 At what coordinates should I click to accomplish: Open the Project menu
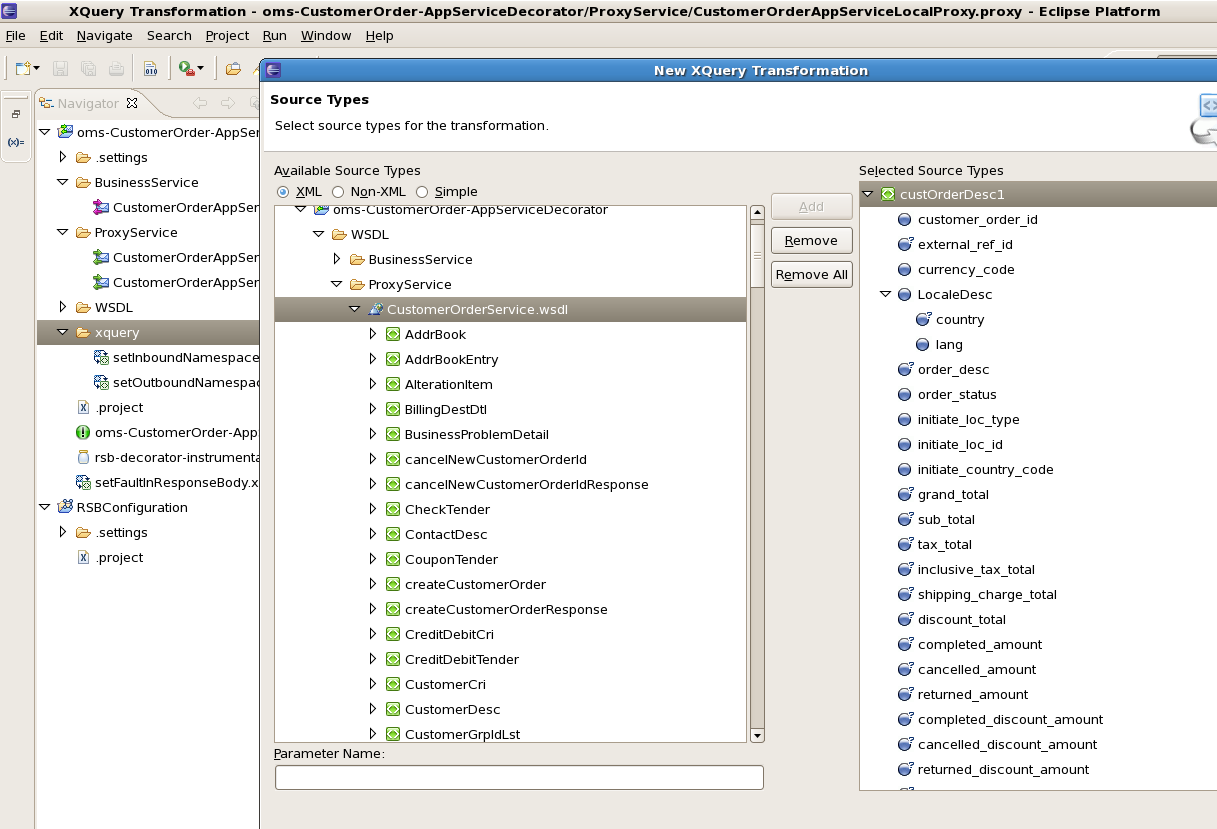point(227,35)
